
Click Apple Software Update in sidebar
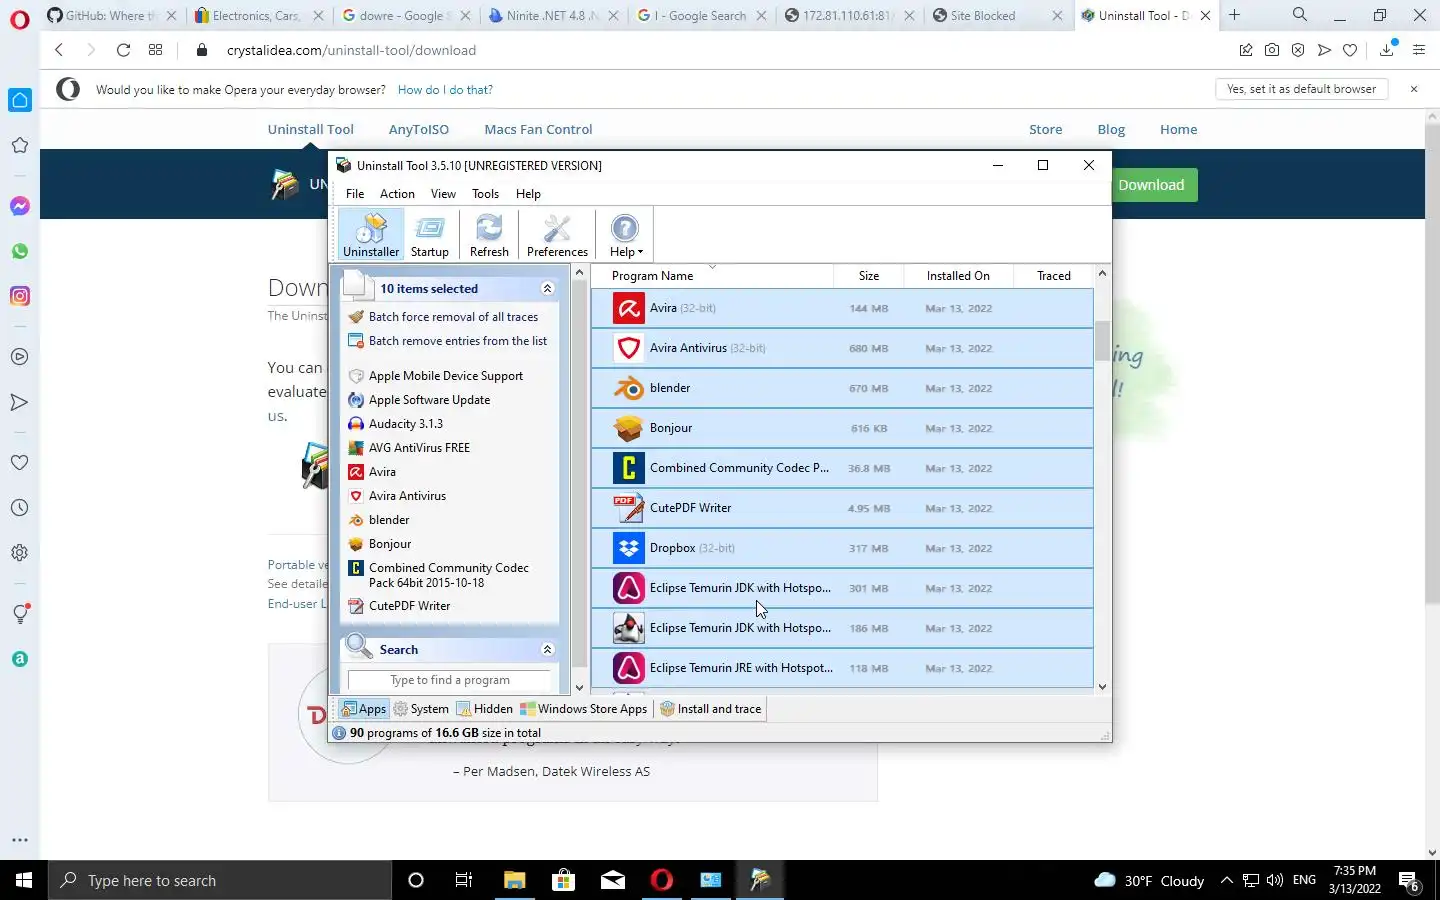point(429,400)
